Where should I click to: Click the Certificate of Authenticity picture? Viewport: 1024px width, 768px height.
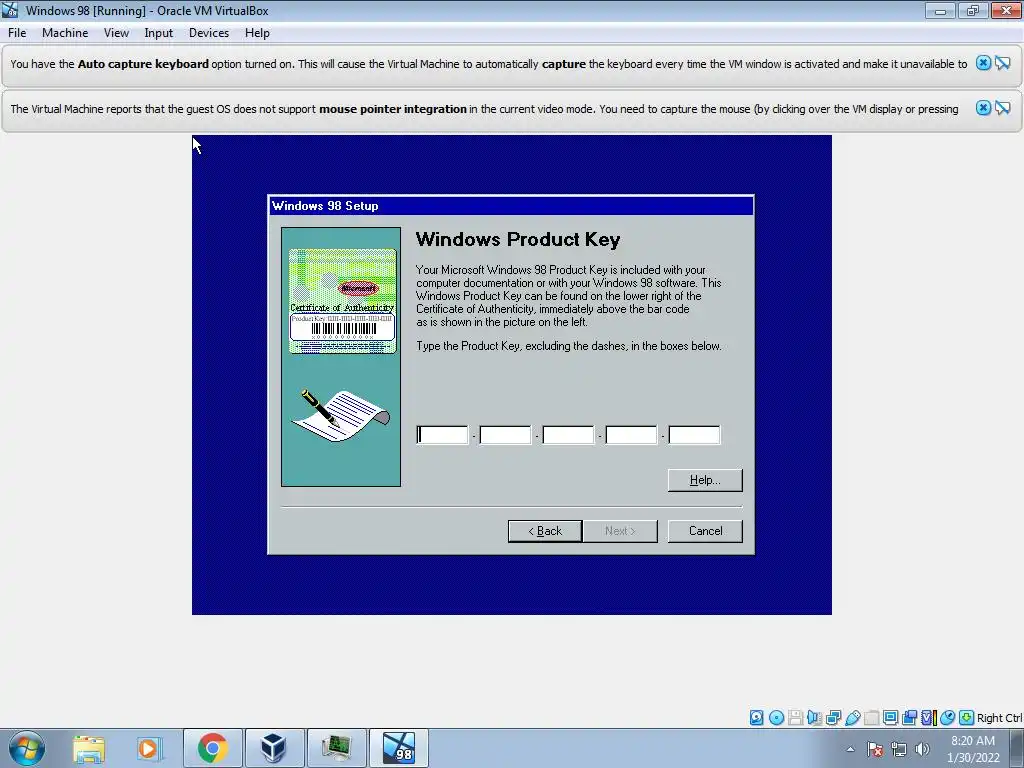342,301
